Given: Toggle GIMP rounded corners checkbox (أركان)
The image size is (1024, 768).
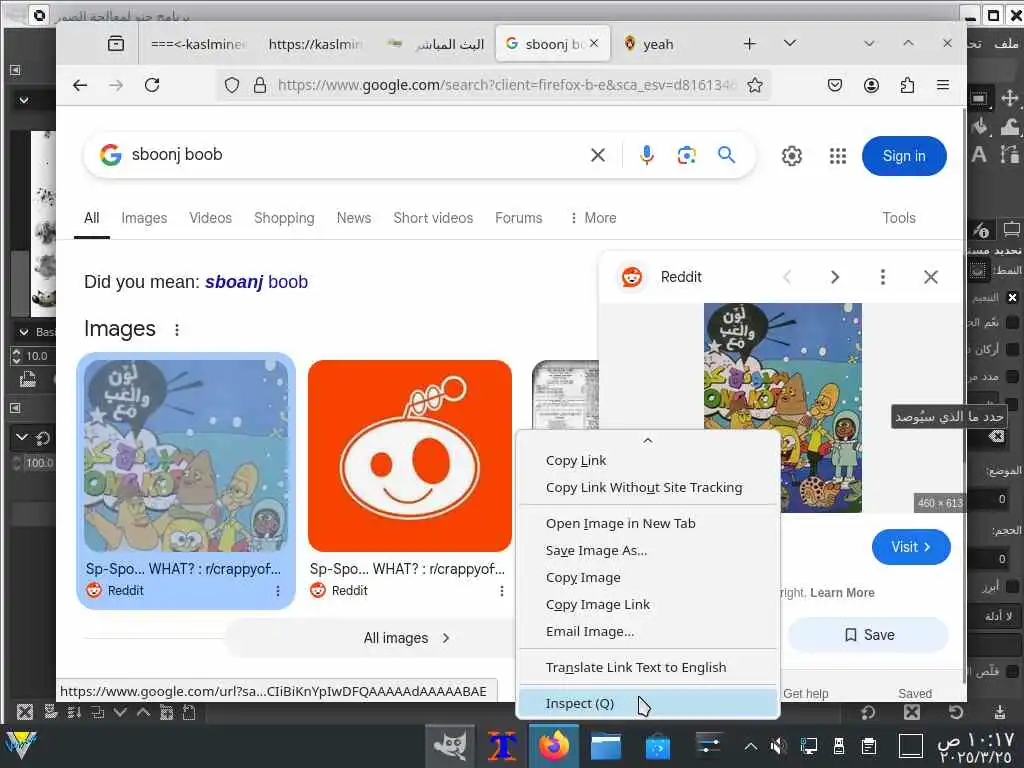Looking at the screenshot, I should tap(1013, 349).
